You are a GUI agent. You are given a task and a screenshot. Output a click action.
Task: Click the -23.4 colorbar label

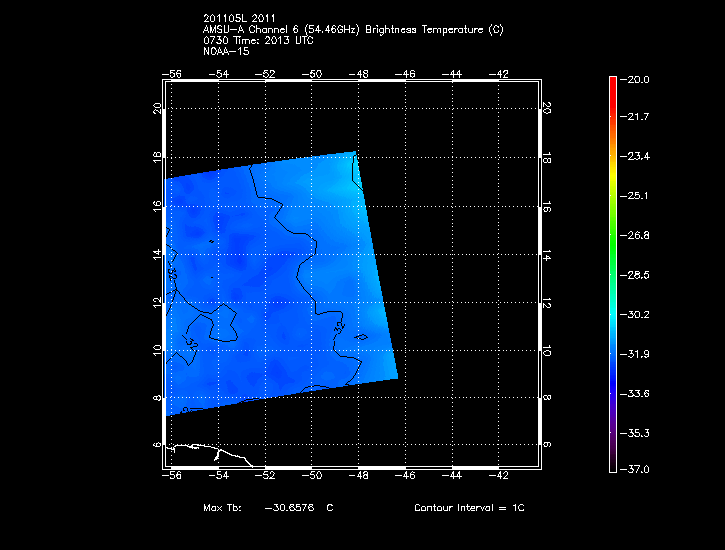coord(635,156)
